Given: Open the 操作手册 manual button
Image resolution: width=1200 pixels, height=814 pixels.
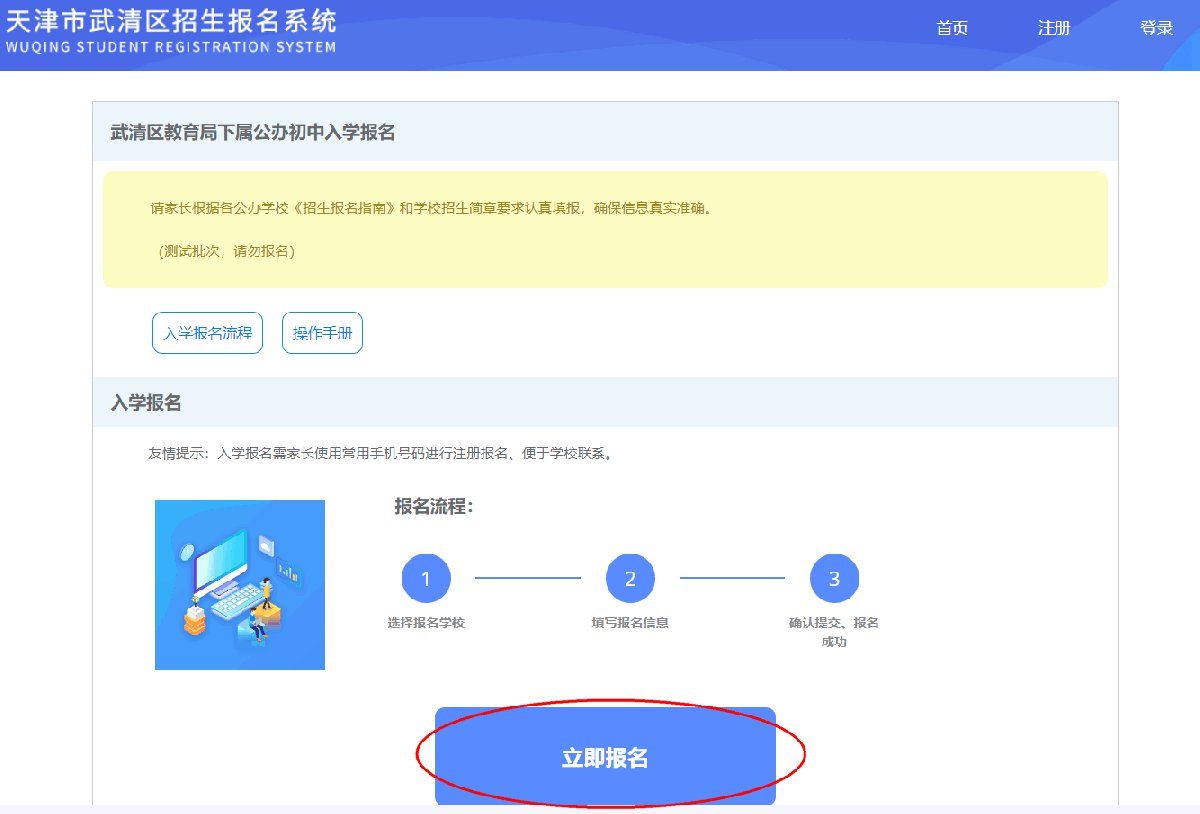Looking at the screenshot, I should tap(322, 333).
